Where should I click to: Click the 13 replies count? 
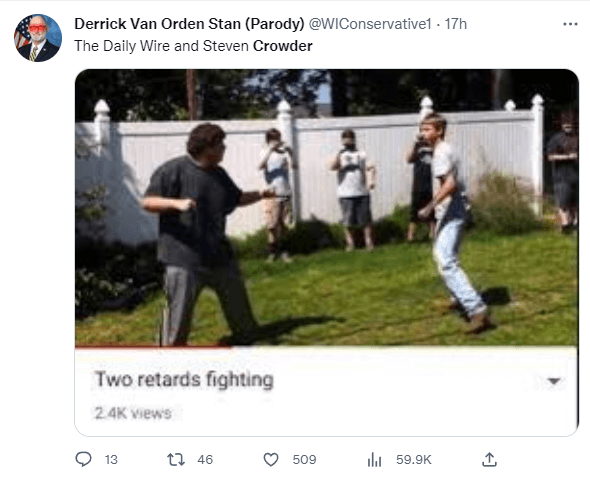(111, 460)
